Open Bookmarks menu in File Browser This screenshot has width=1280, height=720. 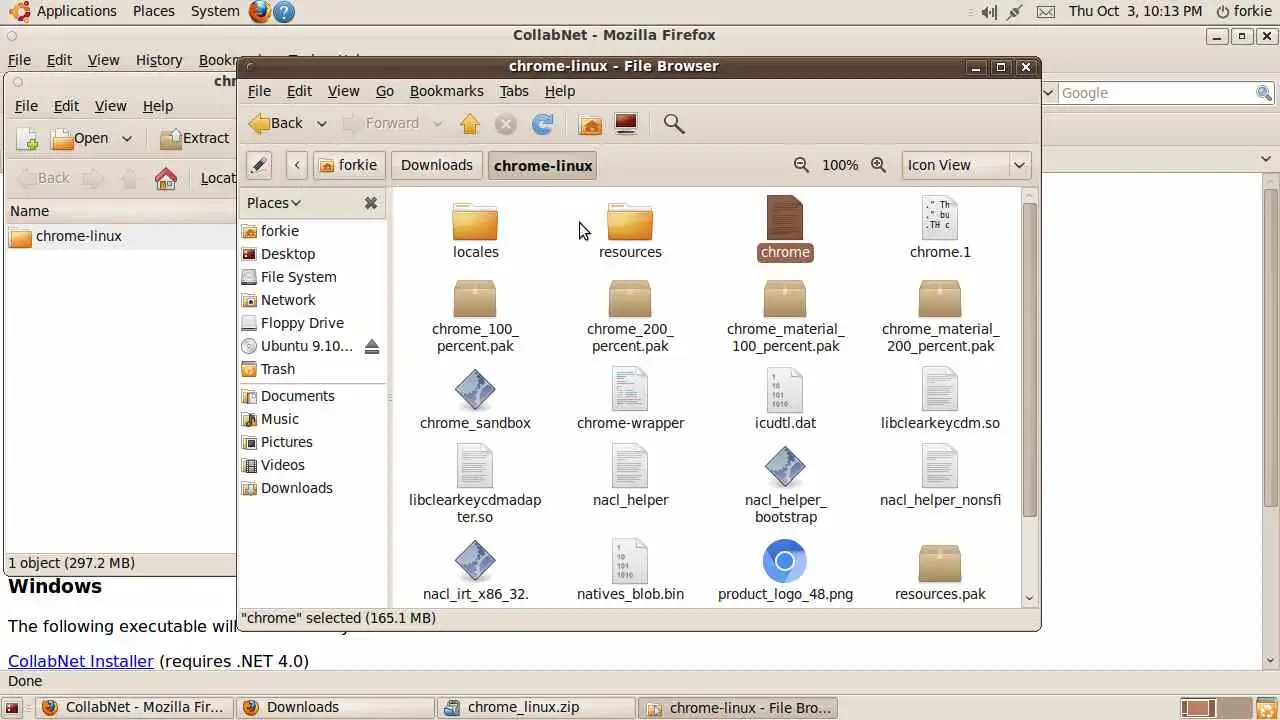(x=447, y=91)
